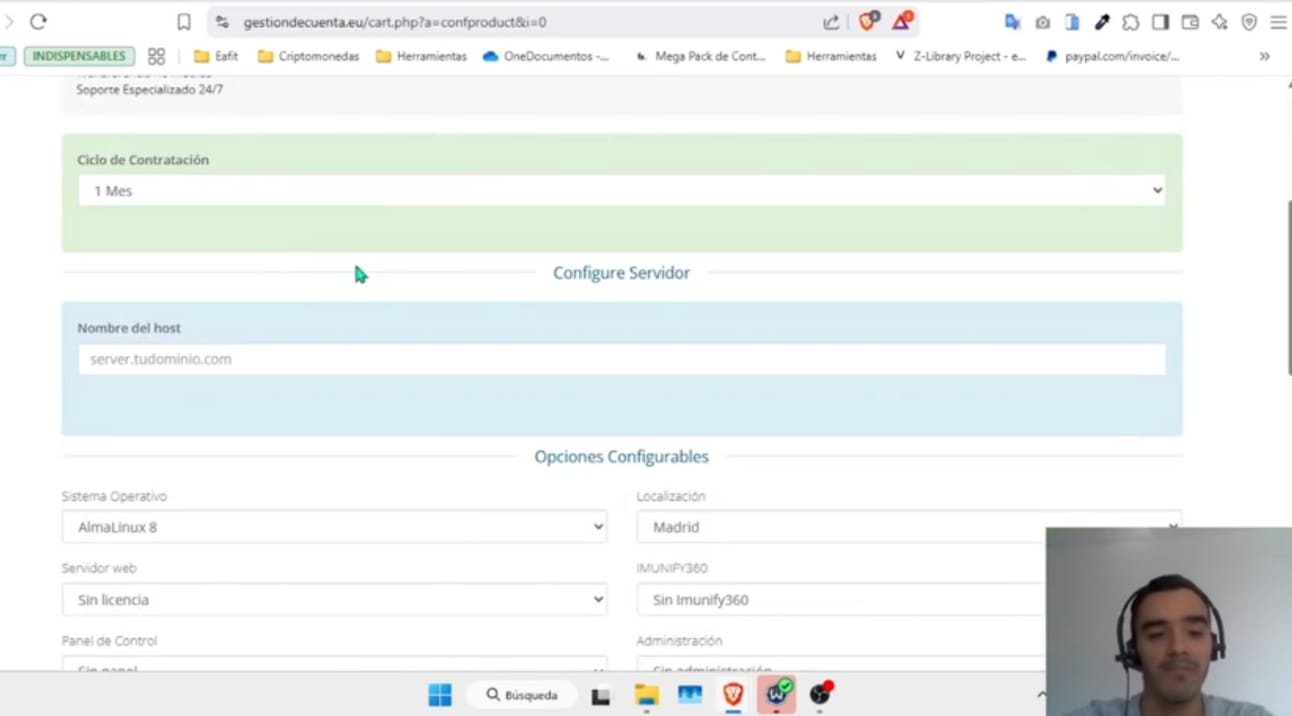Image resolution: width=1292 pixels, height=716 pixels.
Task: Open the blue monitor app in the taskbar
Action: click(x=690, y=694)
